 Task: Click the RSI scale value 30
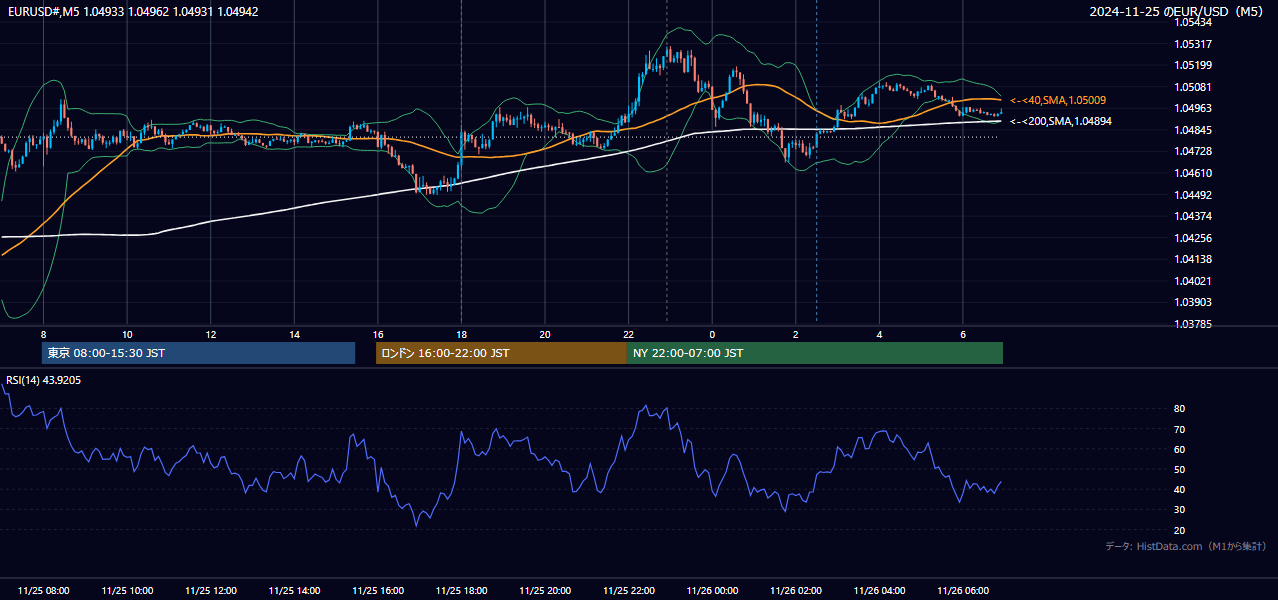coord(1179,510)
